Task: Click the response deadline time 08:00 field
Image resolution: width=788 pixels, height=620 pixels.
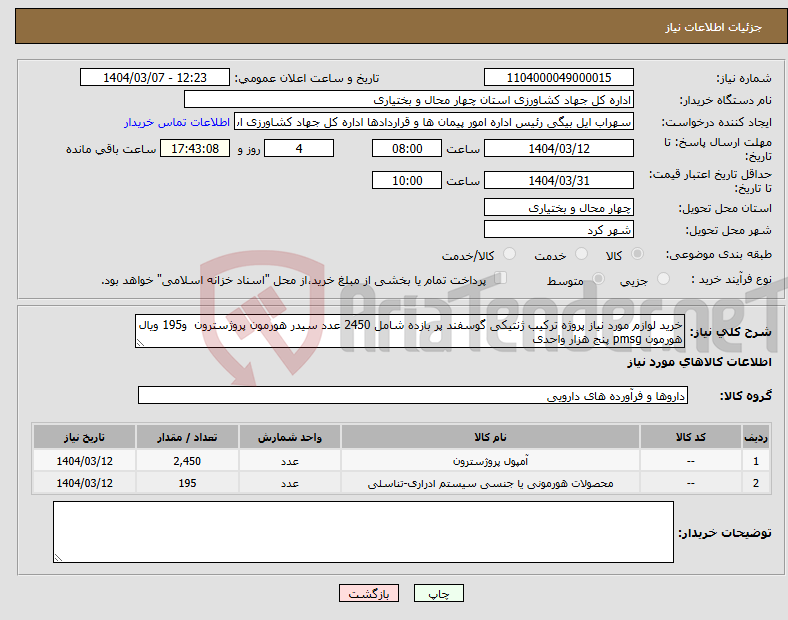Action: [407, 148]
